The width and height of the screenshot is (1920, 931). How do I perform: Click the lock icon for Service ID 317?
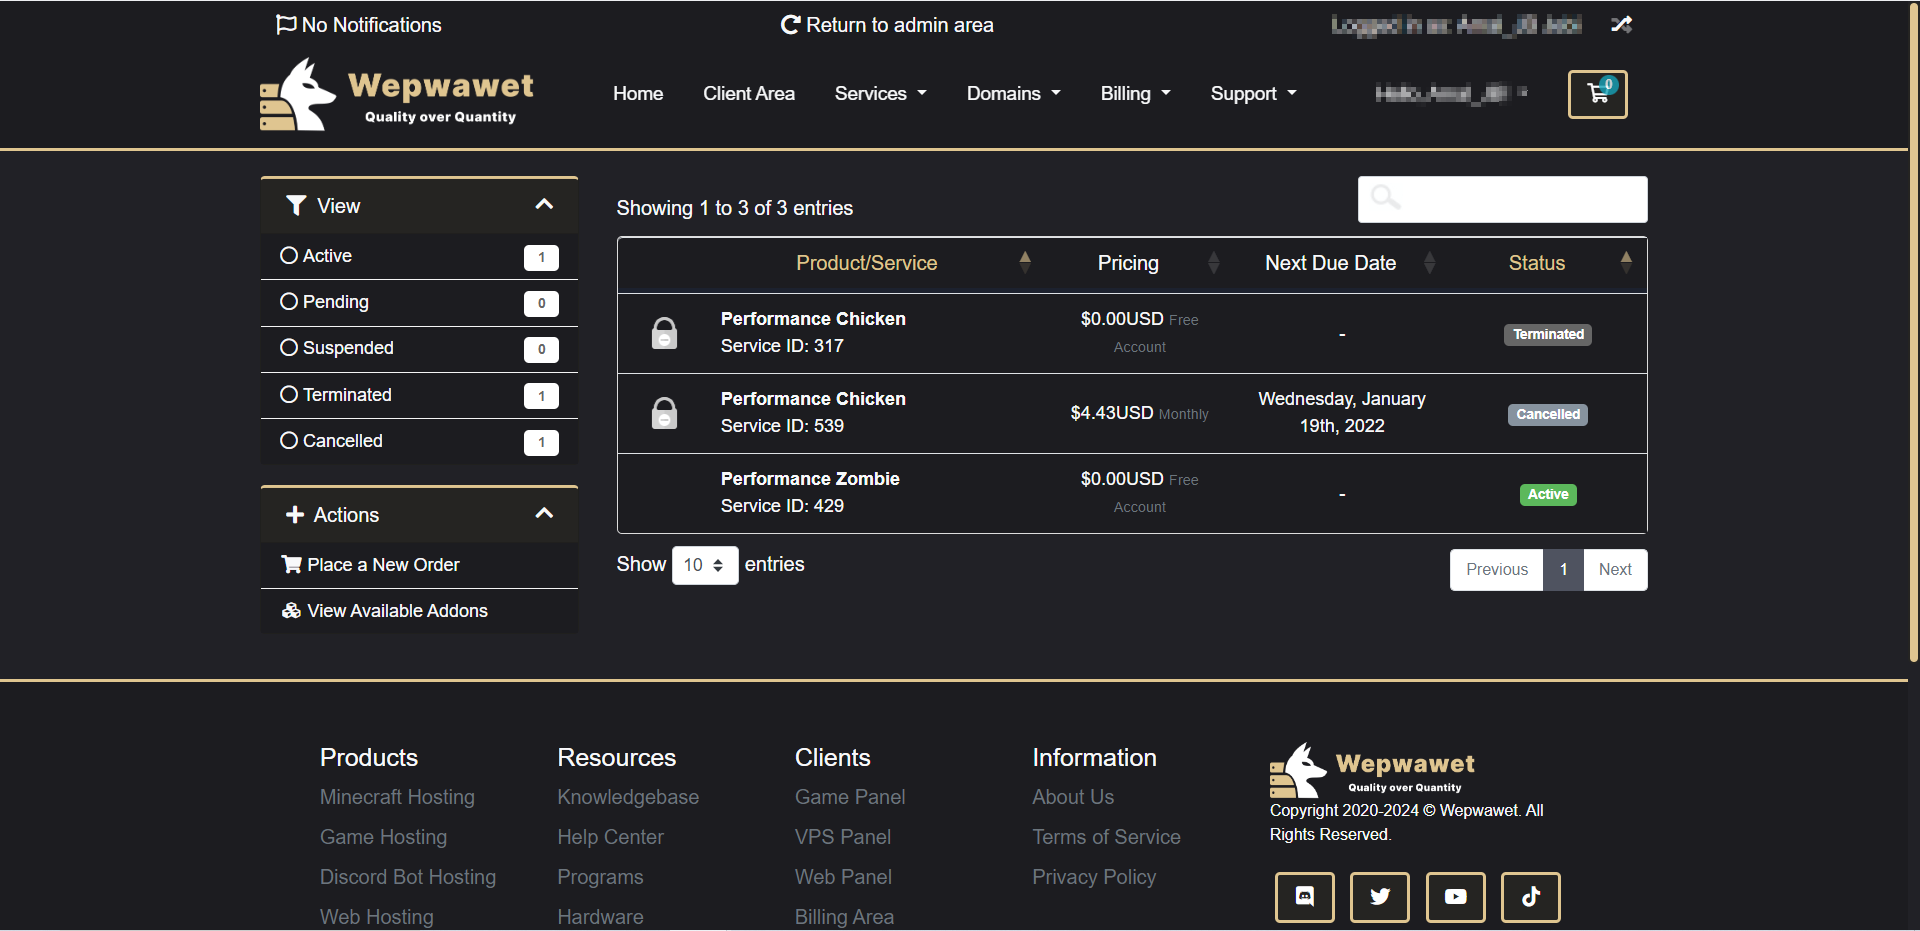tap(664, 333)
